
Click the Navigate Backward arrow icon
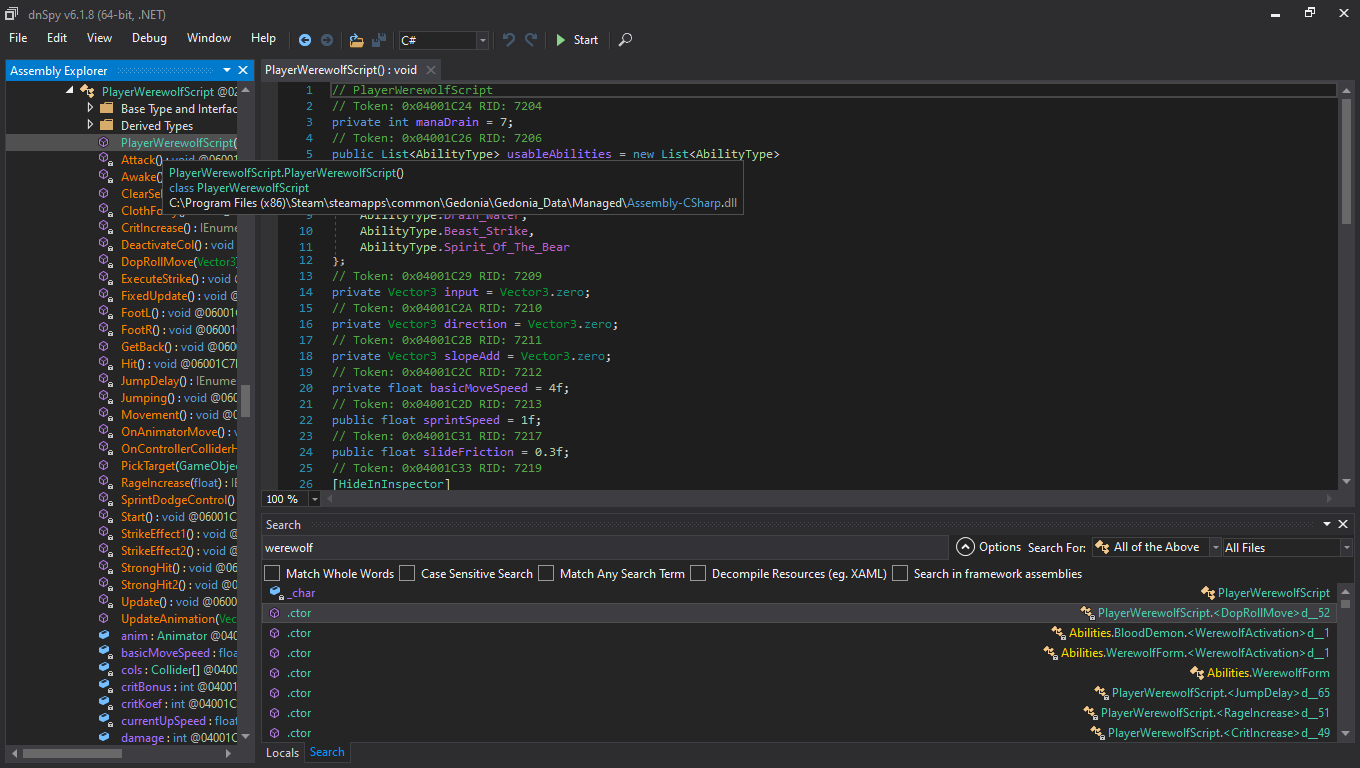click(305, 40)
